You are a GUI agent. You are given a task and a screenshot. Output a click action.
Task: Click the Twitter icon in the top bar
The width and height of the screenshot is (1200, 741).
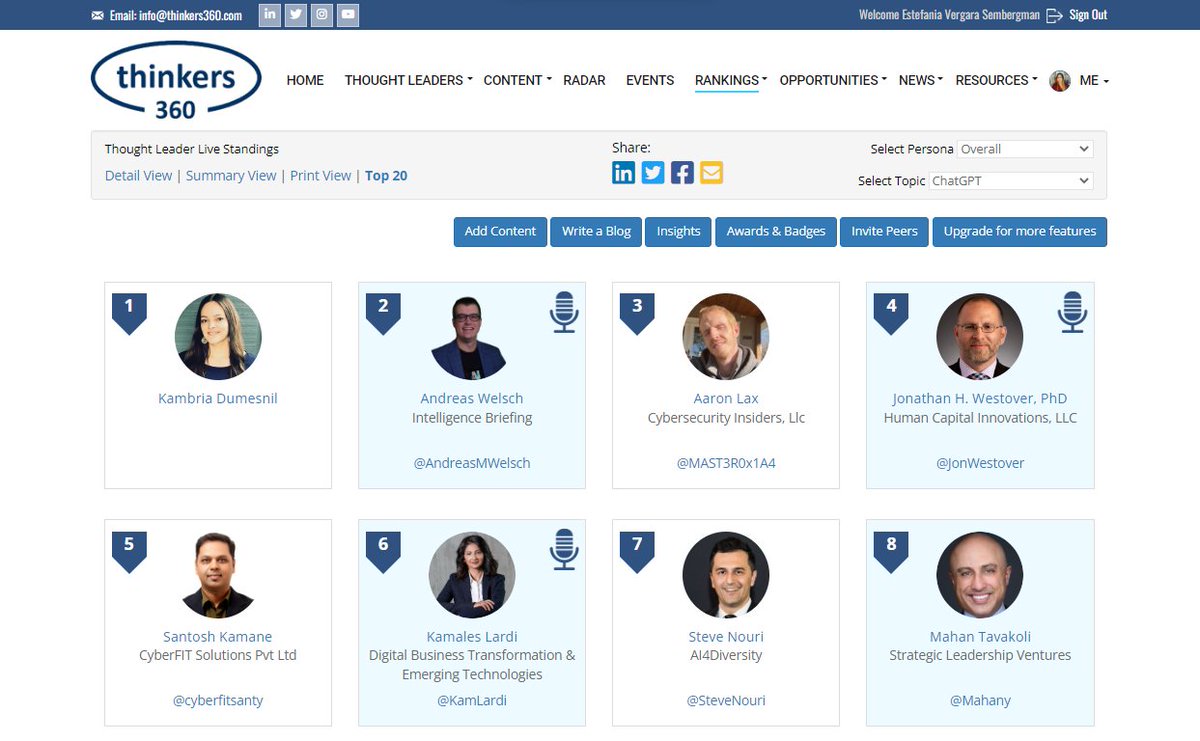pos(295,15)
